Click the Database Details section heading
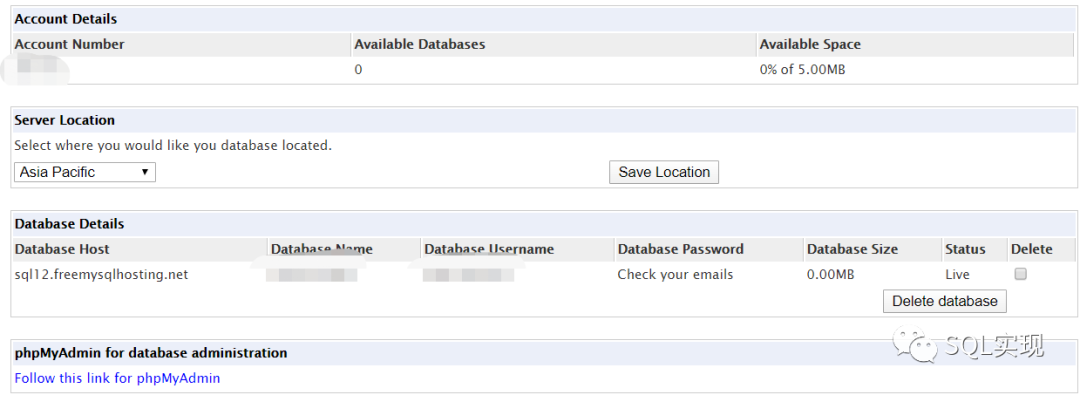1080x395 pixels. coord(70,224)
